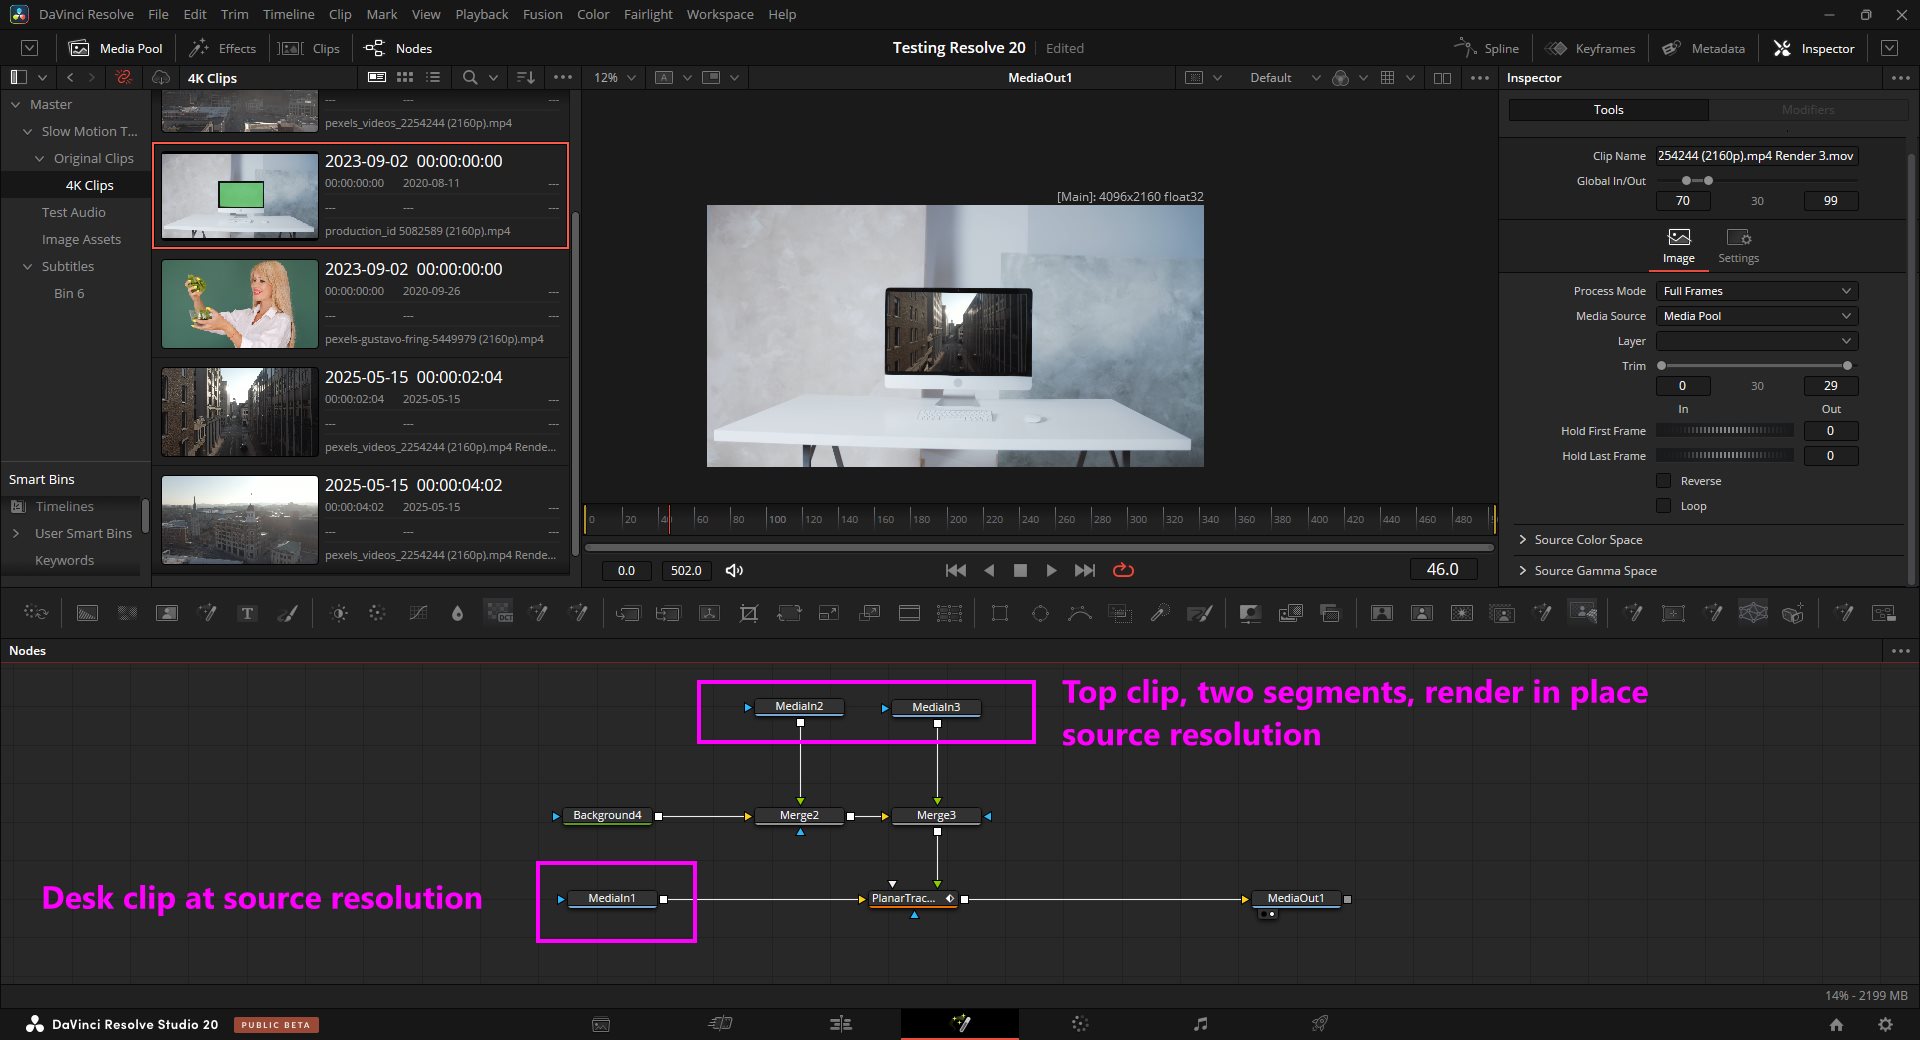Open Project Settings gear icon
This screenshot has height=1040, width=1920.
click(x=1885, y=1024)
